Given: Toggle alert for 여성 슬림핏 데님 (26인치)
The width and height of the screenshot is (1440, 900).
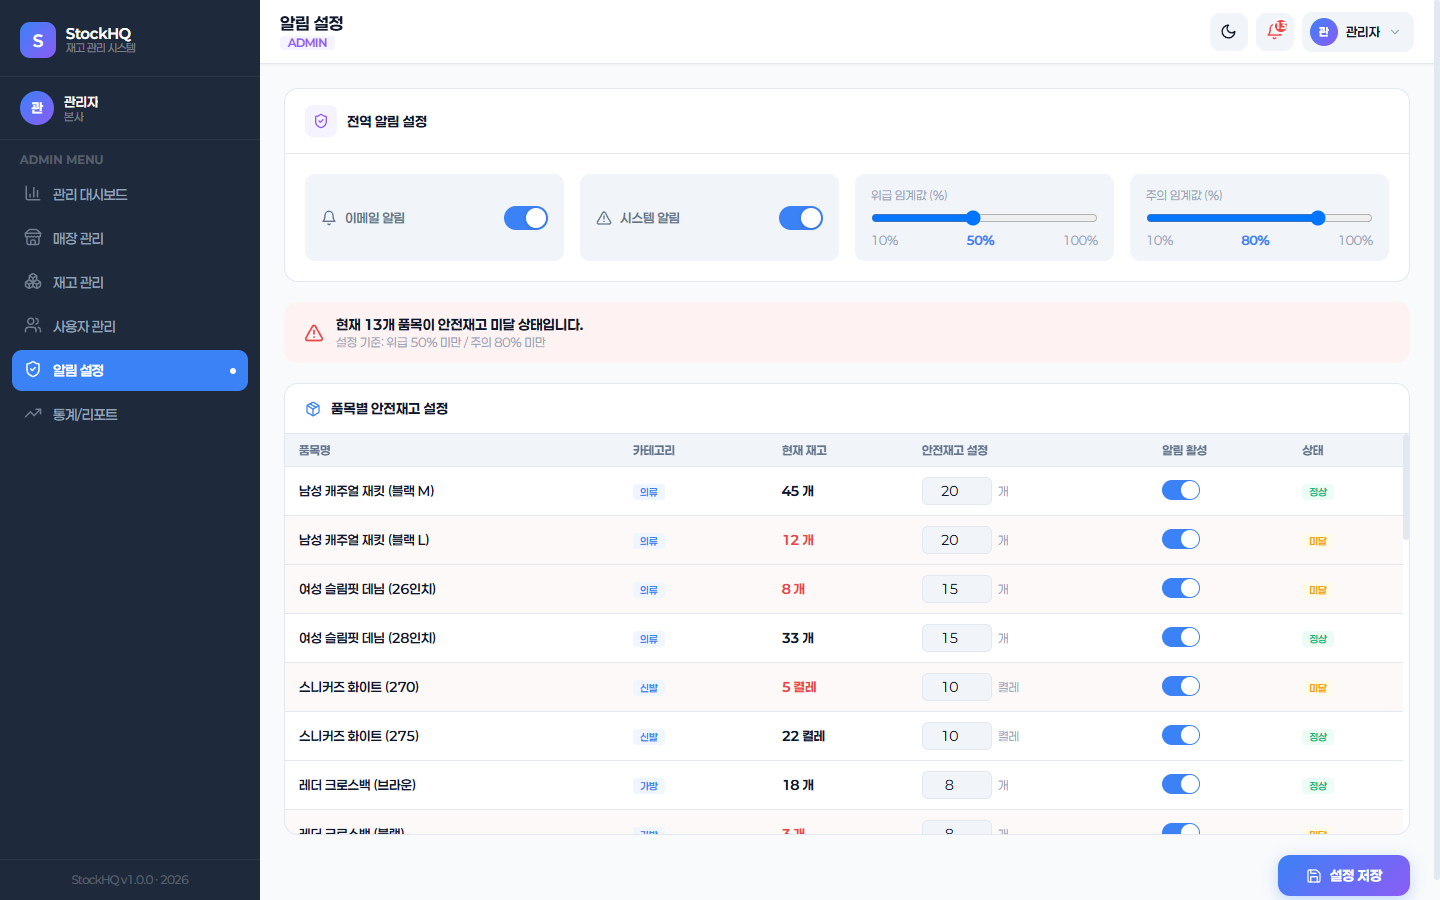Looking at the screenshot, I should [1181, 588].
